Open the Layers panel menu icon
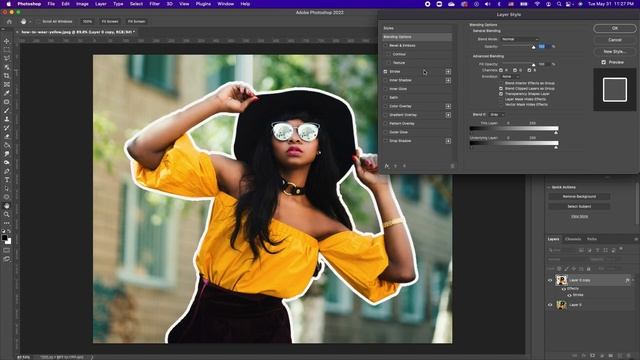This screenshot has width=640, height=360. pyautogui.click(x=636, y=239)
